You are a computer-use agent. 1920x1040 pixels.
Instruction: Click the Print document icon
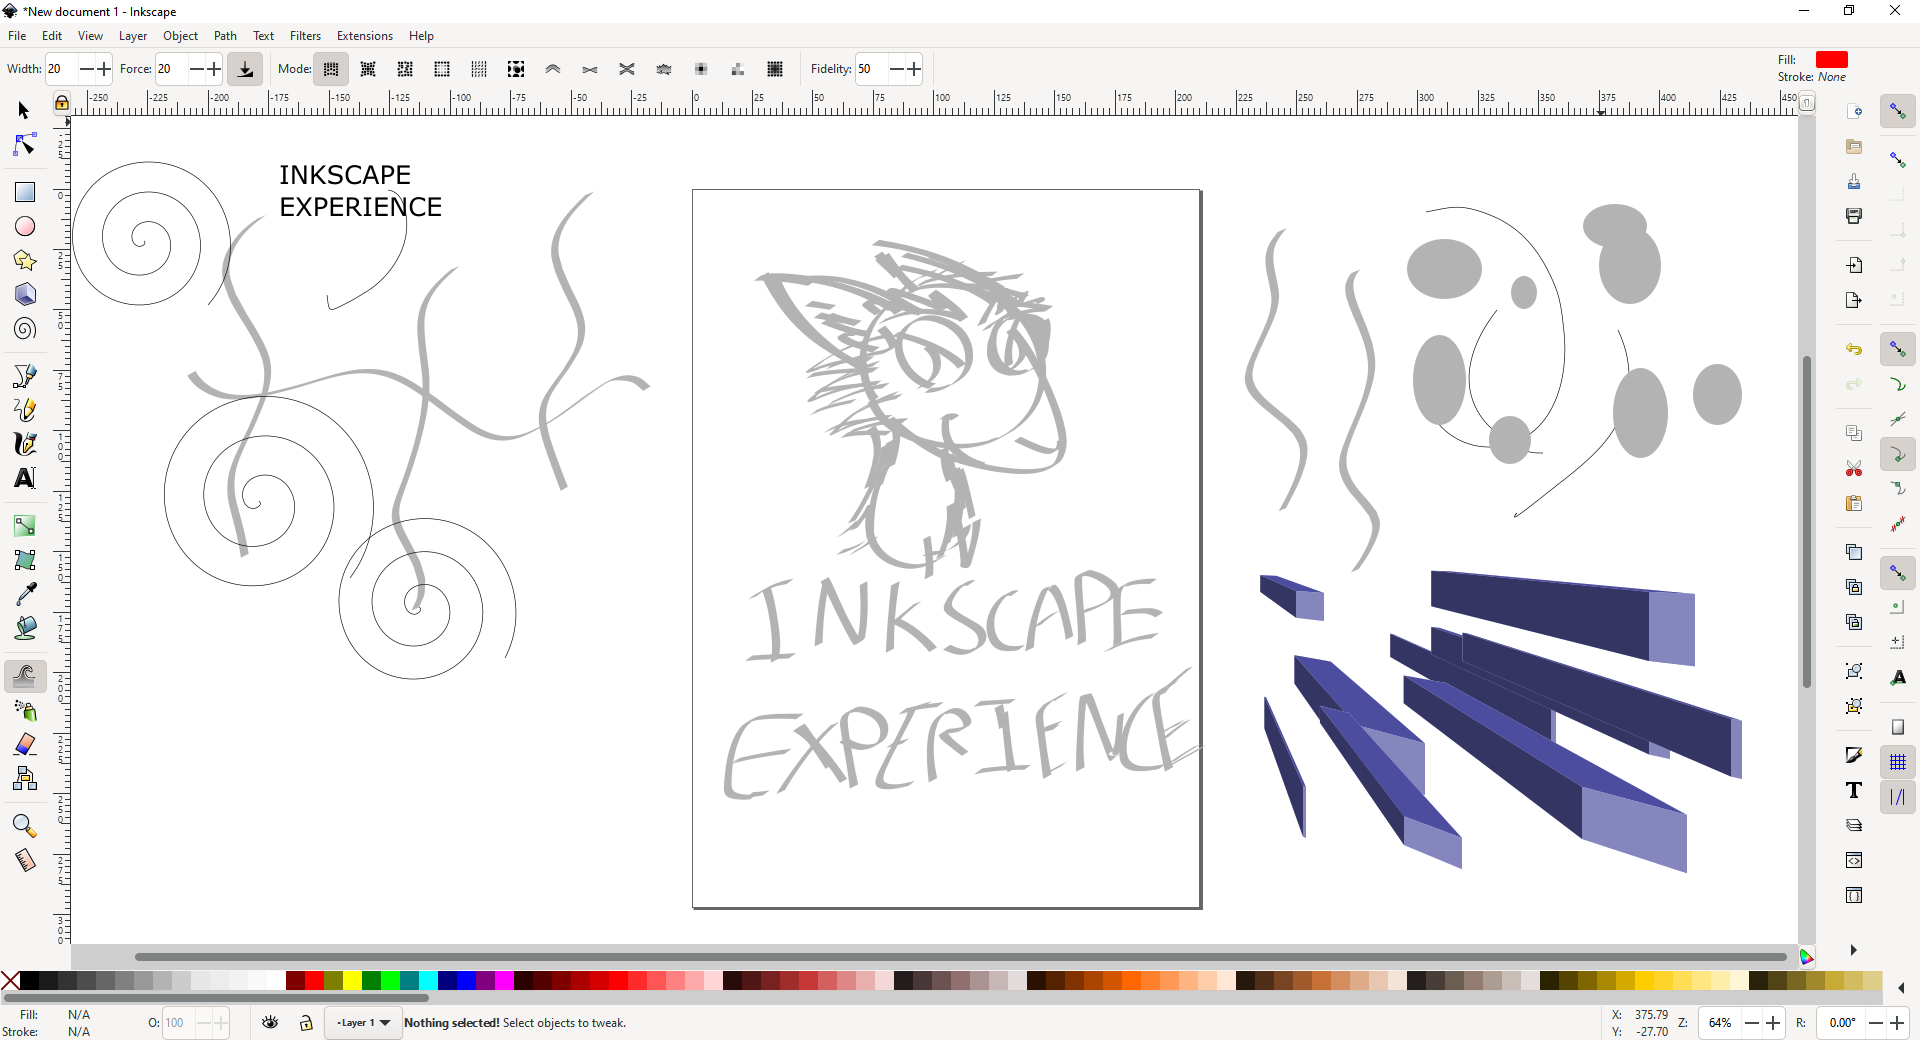click(x=1854, y=216)
